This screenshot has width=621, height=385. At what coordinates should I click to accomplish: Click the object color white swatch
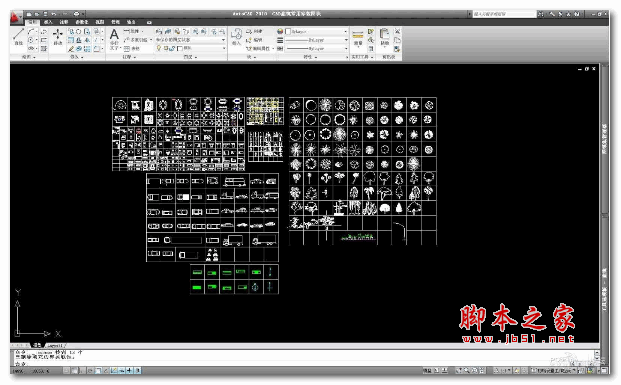(x=288, y=32)
